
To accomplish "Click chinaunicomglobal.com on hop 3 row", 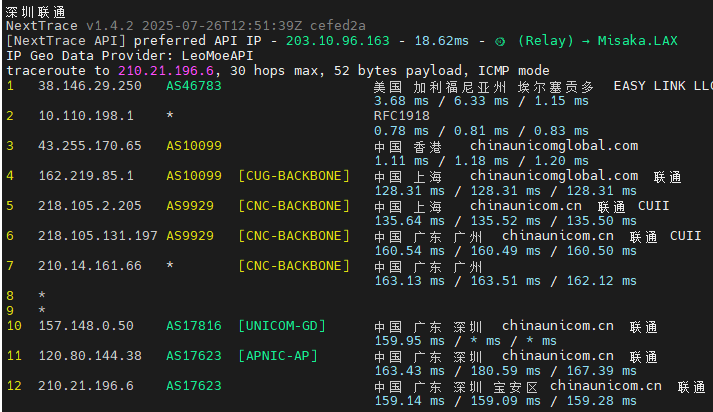I will [x=554, y=146].
